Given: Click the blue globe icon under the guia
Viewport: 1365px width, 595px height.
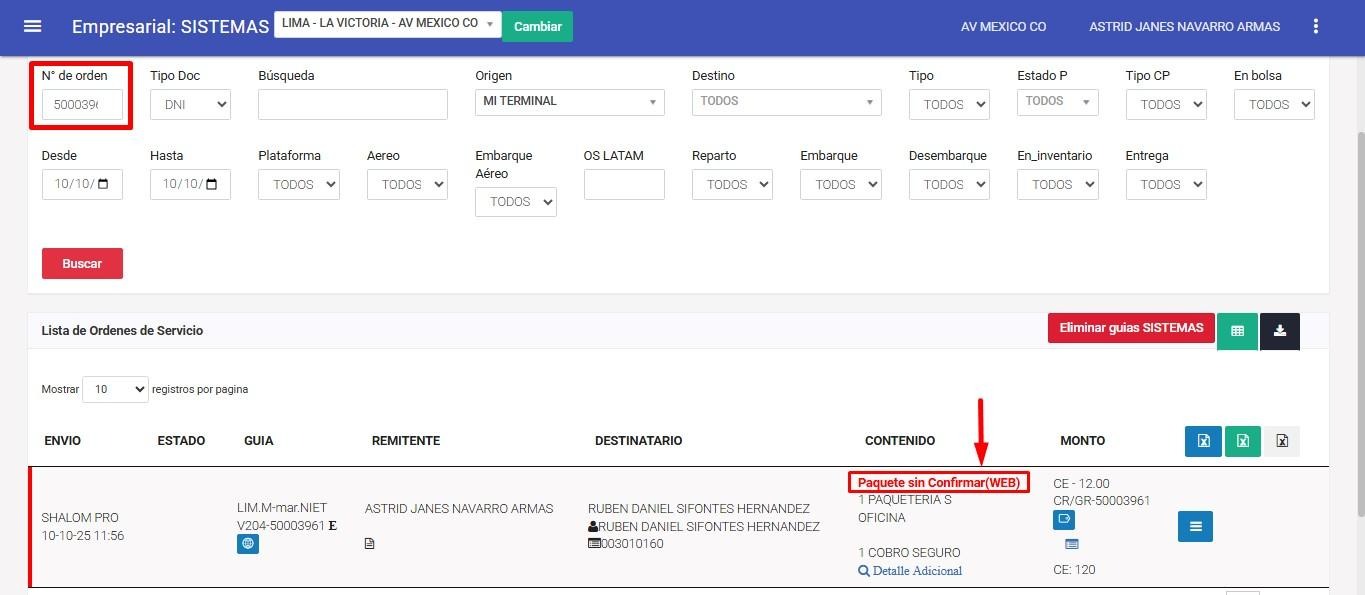Looking at the screenshot, I should point(248,544).
